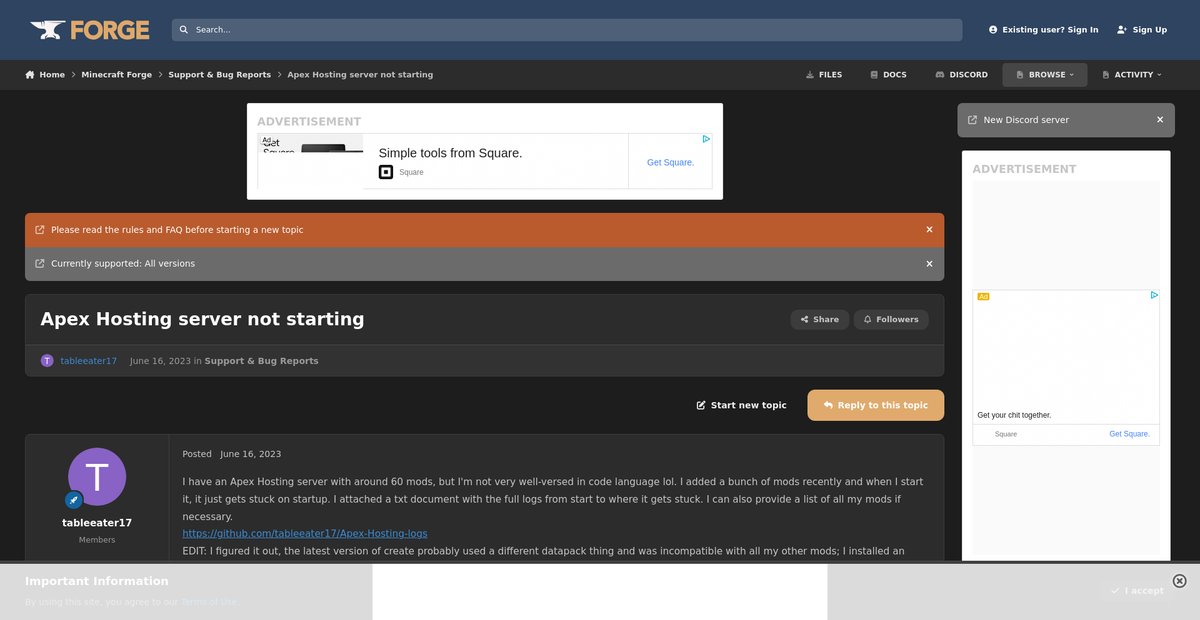Close the bottom overlay with X icon

click(x=1179, y=581)
